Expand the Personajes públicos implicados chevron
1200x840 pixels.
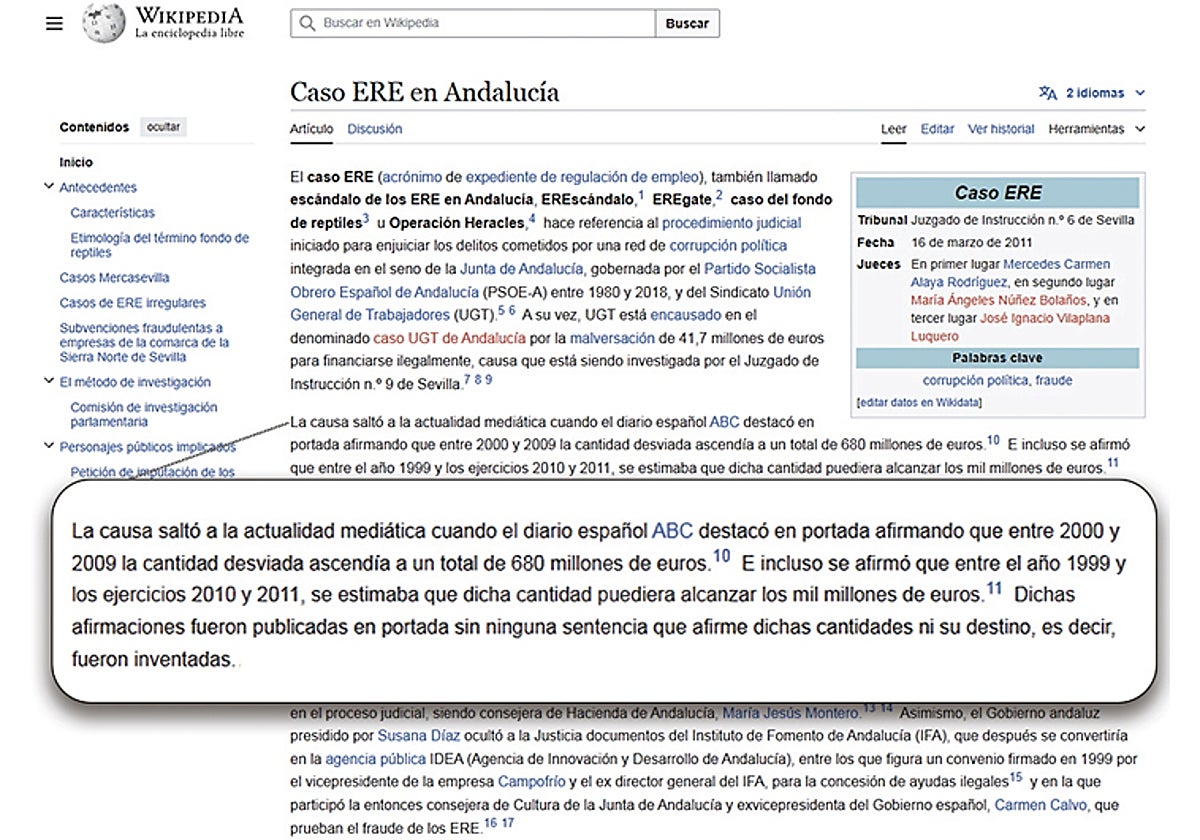click(49, 447)
